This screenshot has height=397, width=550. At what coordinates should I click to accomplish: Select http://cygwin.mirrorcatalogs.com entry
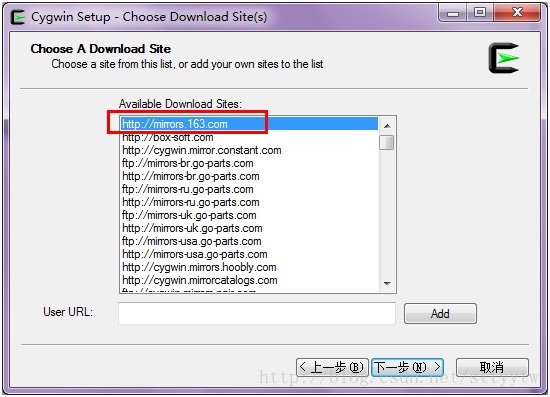[x=249, y=280]
